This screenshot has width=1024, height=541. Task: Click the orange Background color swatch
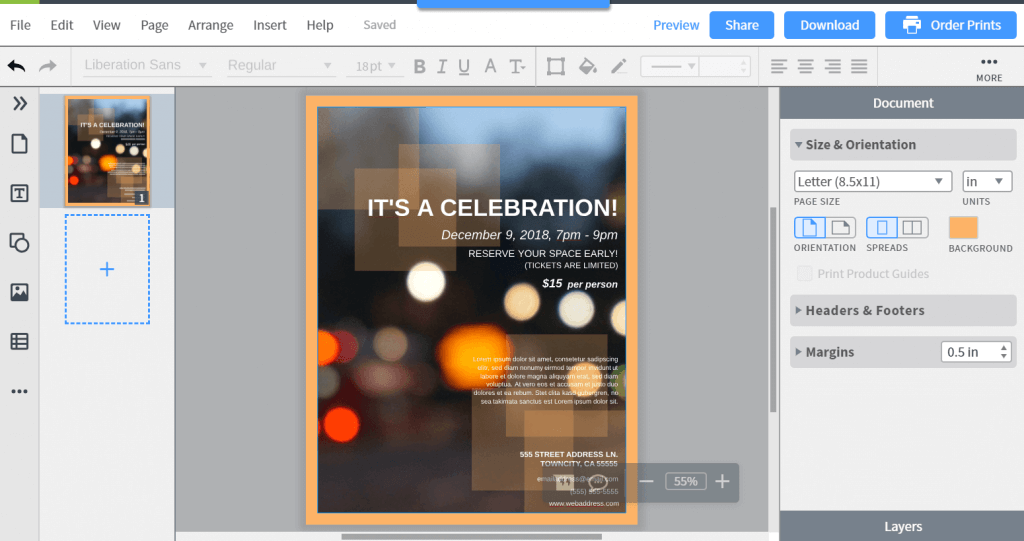point(963,227)
